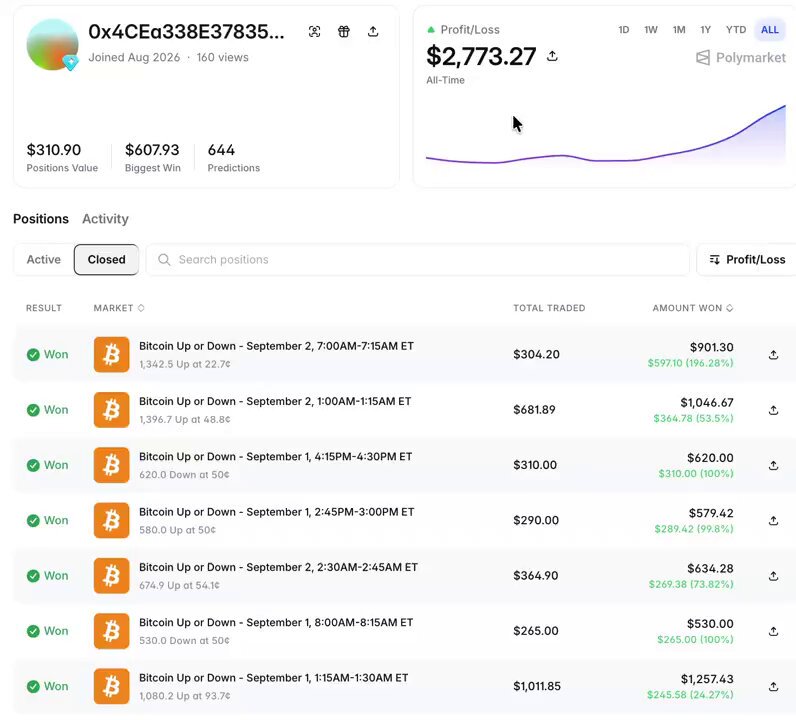
Task: Open Bitcoin icon of 1:00AM-1:15AM market
Action: click(112, 410)
